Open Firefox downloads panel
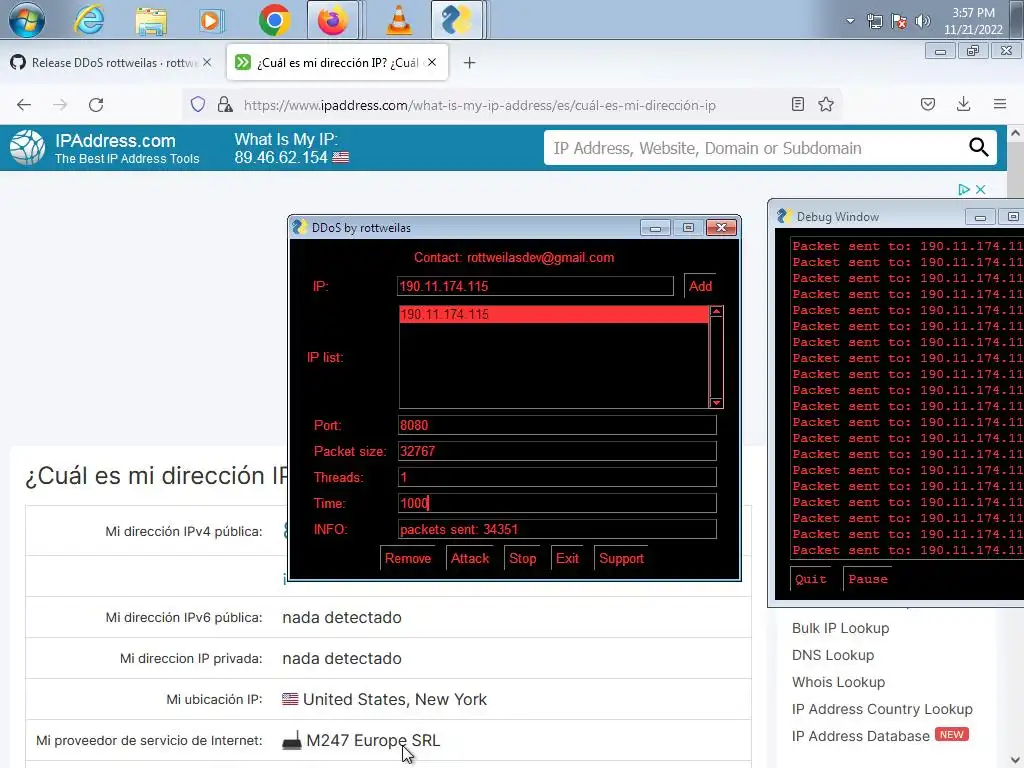This screenshot has width=1024, height=768. 963,104
